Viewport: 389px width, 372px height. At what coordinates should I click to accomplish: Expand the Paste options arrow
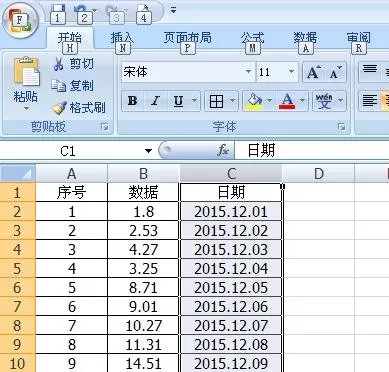coord(26,109)
